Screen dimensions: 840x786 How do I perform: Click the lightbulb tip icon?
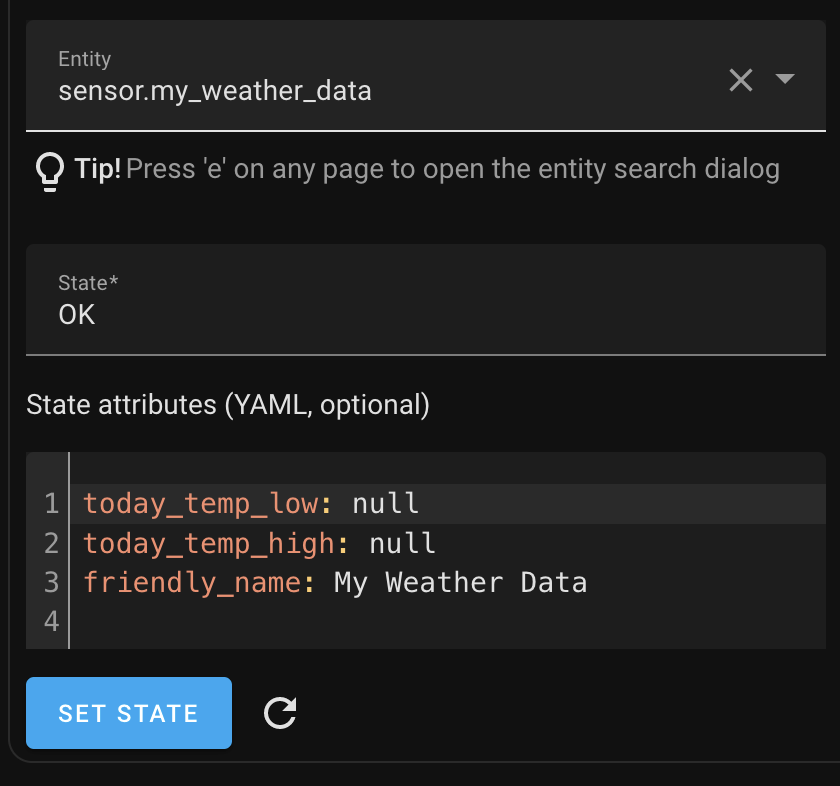pos(49,170)
